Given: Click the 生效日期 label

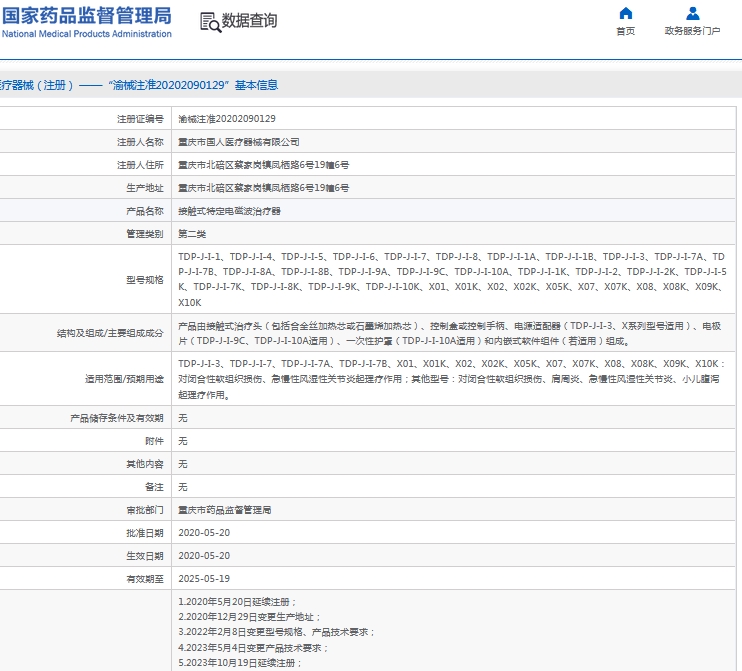Looking at the screenshot, I should pyautogui.click(x=145, y=556).
